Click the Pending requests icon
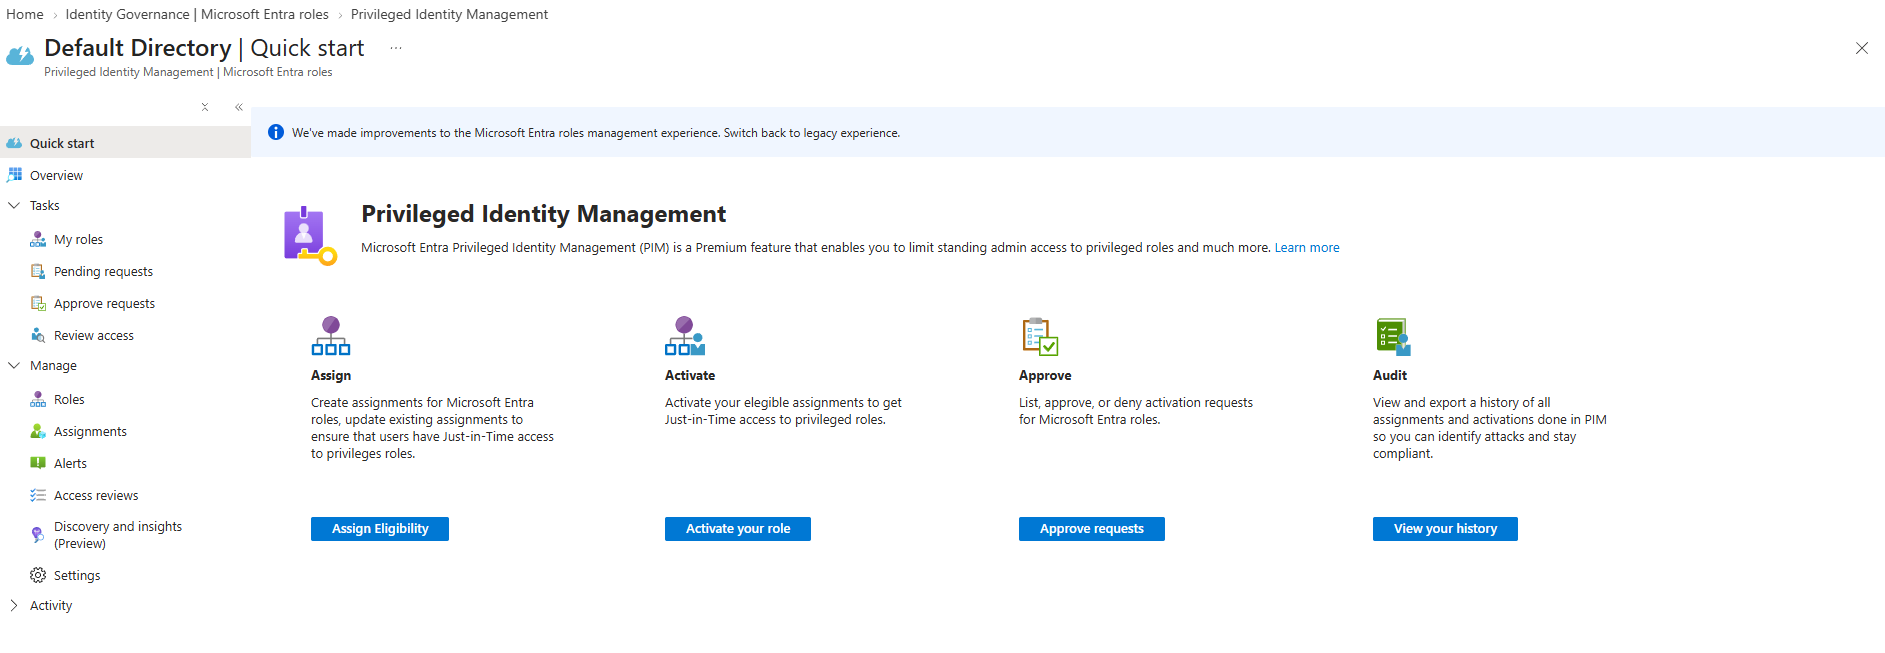 click(x=38, y=271)
